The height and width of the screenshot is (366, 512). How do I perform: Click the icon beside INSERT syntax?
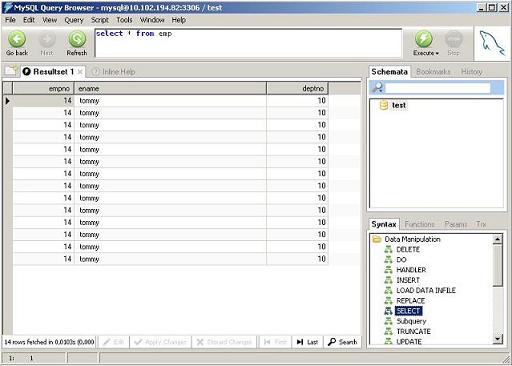coord(388,280)
